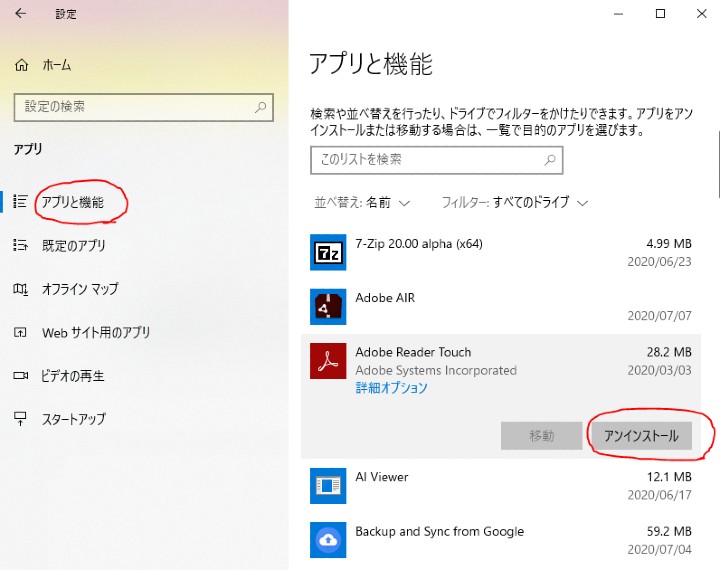Click the 59.2 MB size value

tap(669, 531)
